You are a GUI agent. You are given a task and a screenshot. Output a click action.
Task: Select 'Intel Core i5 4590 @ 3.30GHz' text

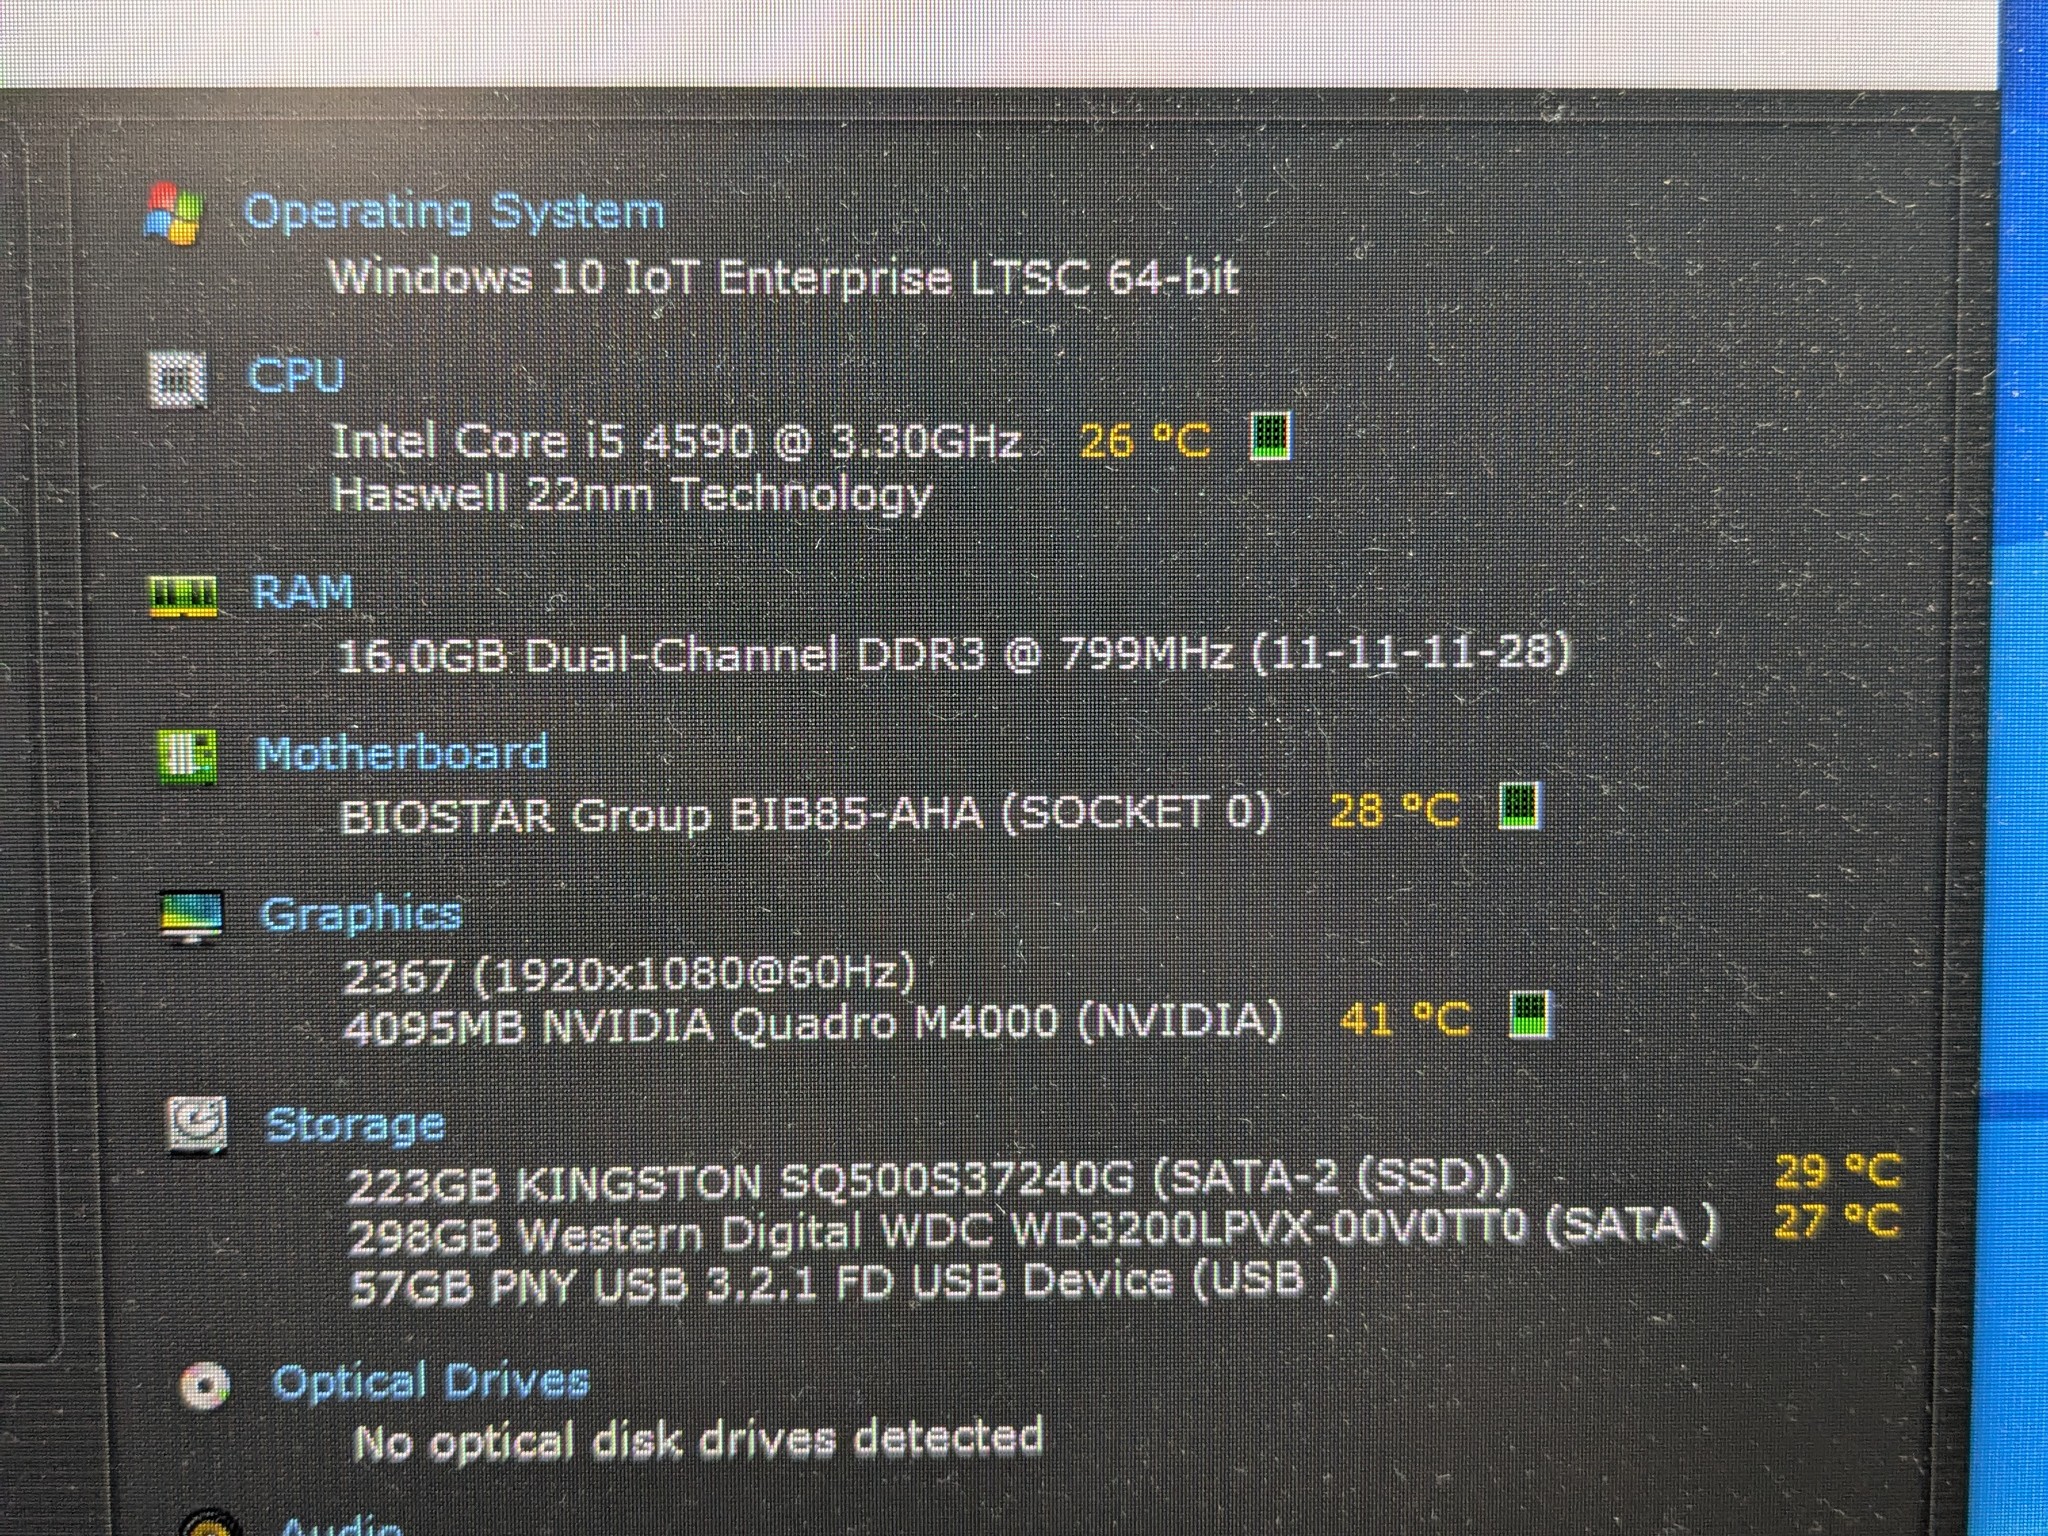tap(677, 441)
